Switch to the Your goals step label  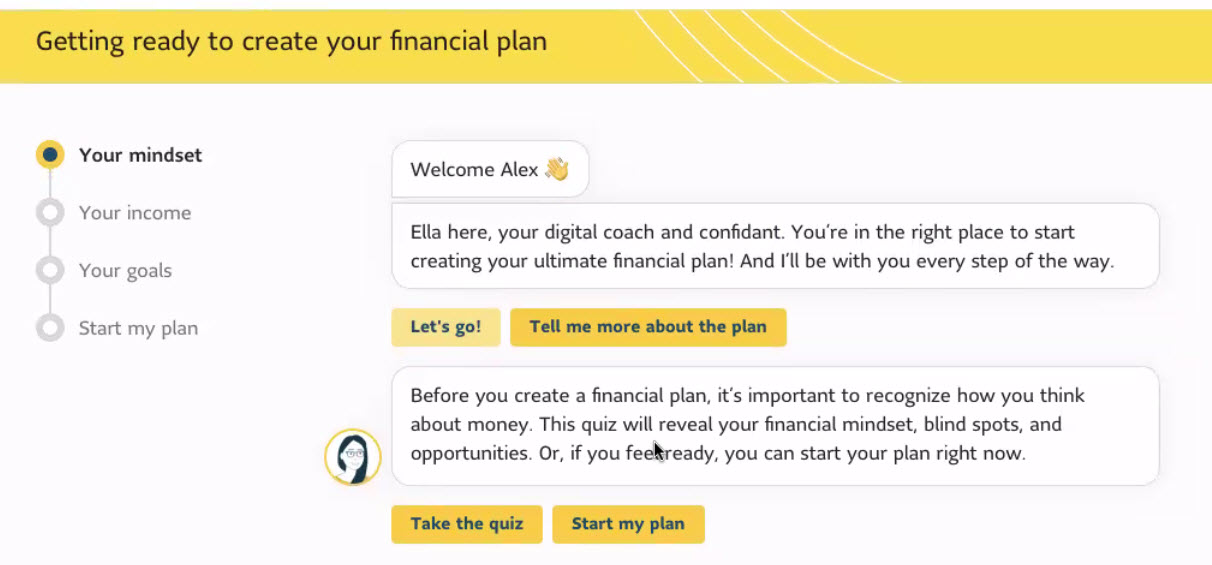click(x=125, y=271)
